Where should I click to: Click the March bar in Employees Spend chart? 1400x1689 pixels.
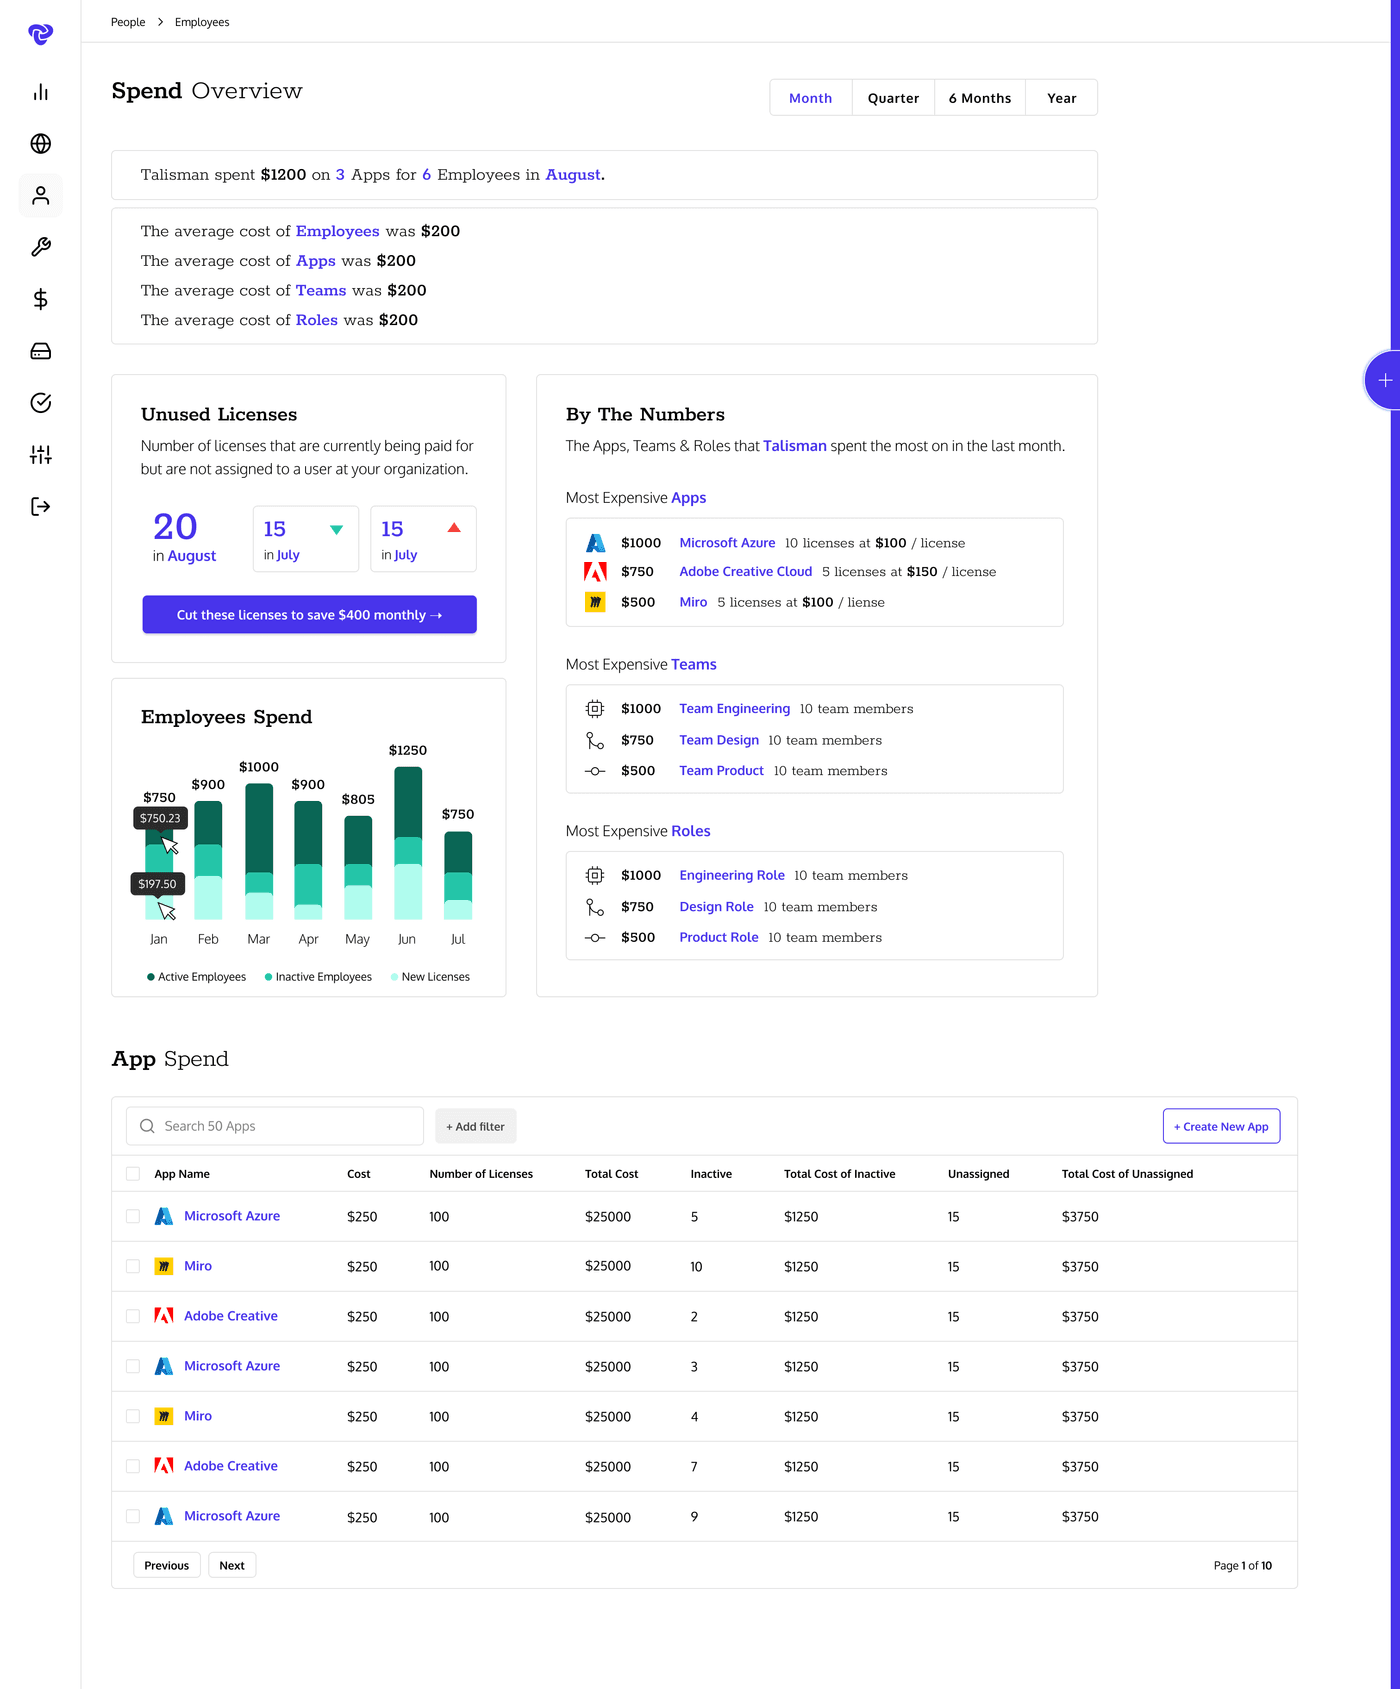(x=259, y=851)
